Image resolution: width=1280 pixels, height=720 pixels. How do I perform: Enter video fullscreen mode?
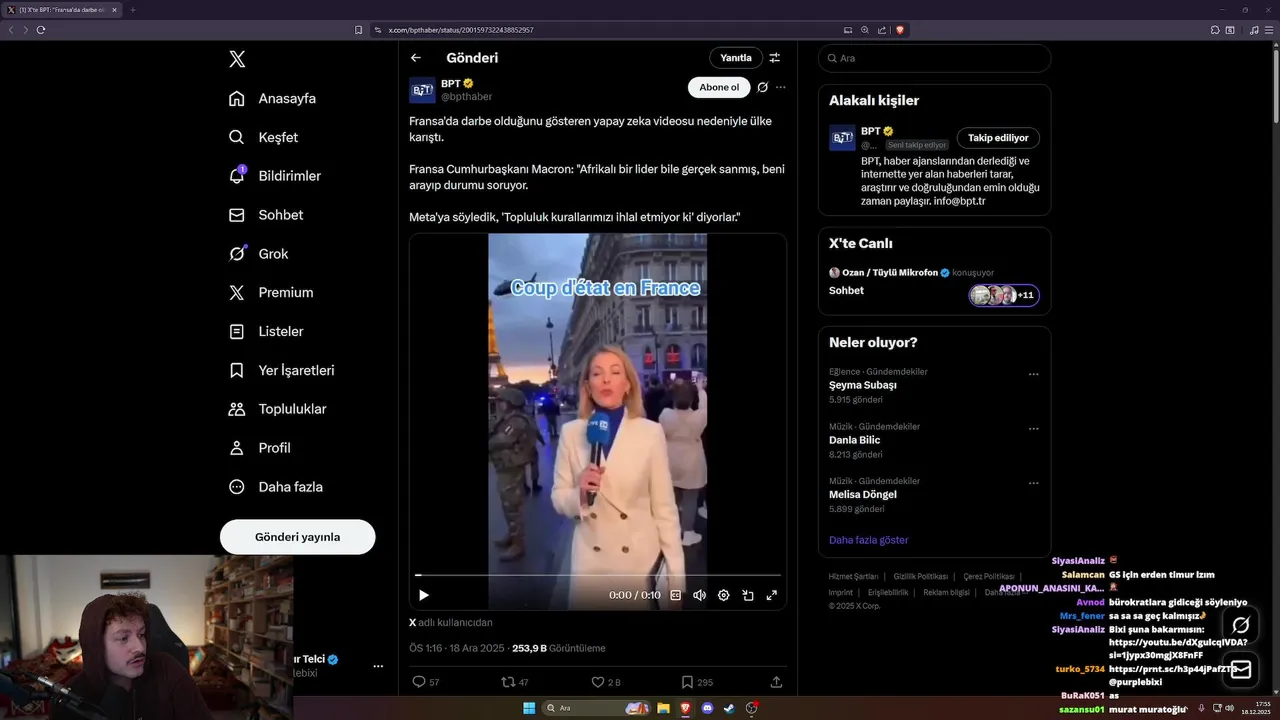tap(772, 595)
